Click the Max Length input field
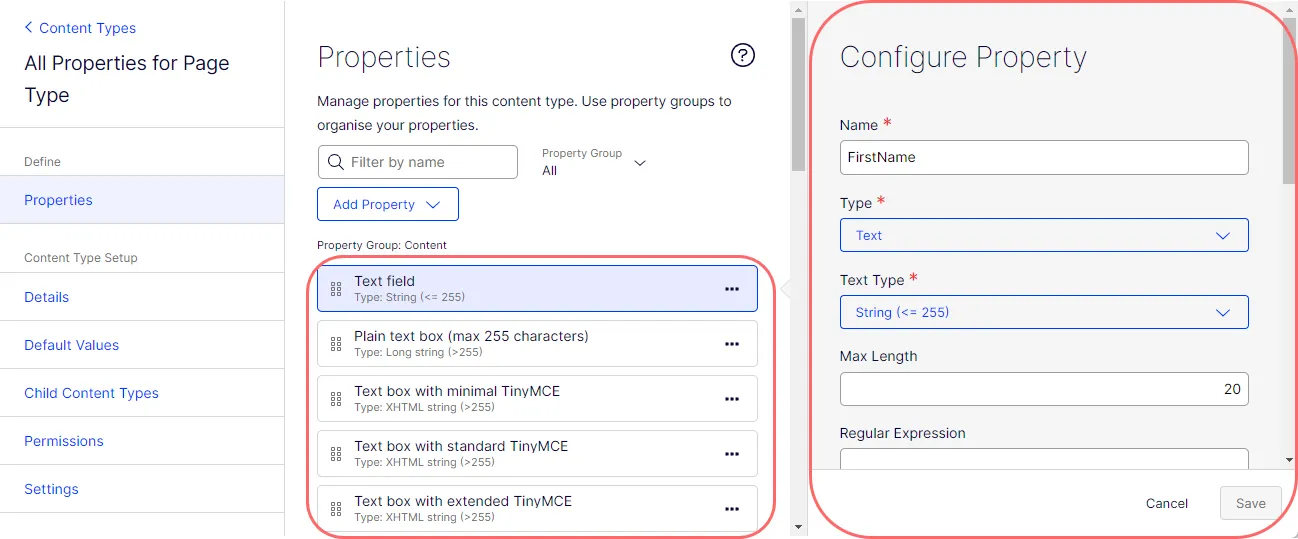 [x=1044, y=389]
